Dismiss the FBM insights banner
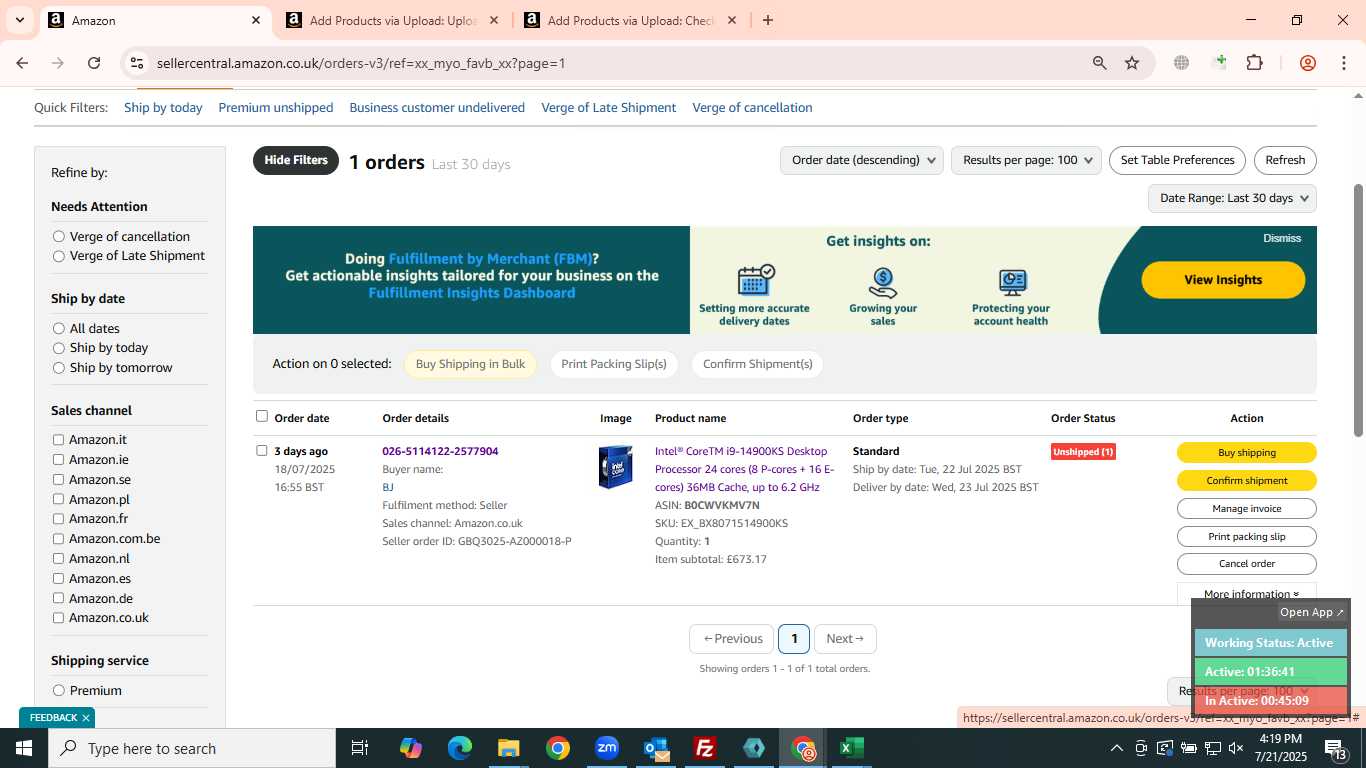 1282,238
